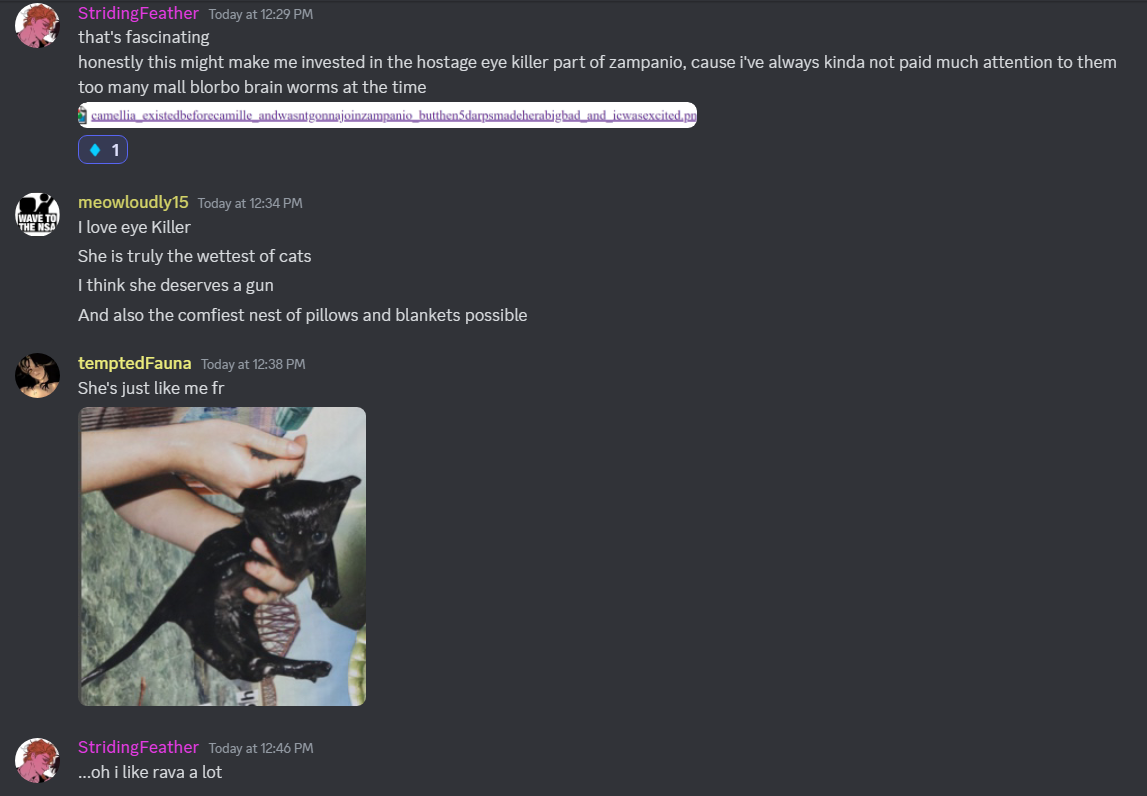Open temptedFauna's profile avatar

37,375
